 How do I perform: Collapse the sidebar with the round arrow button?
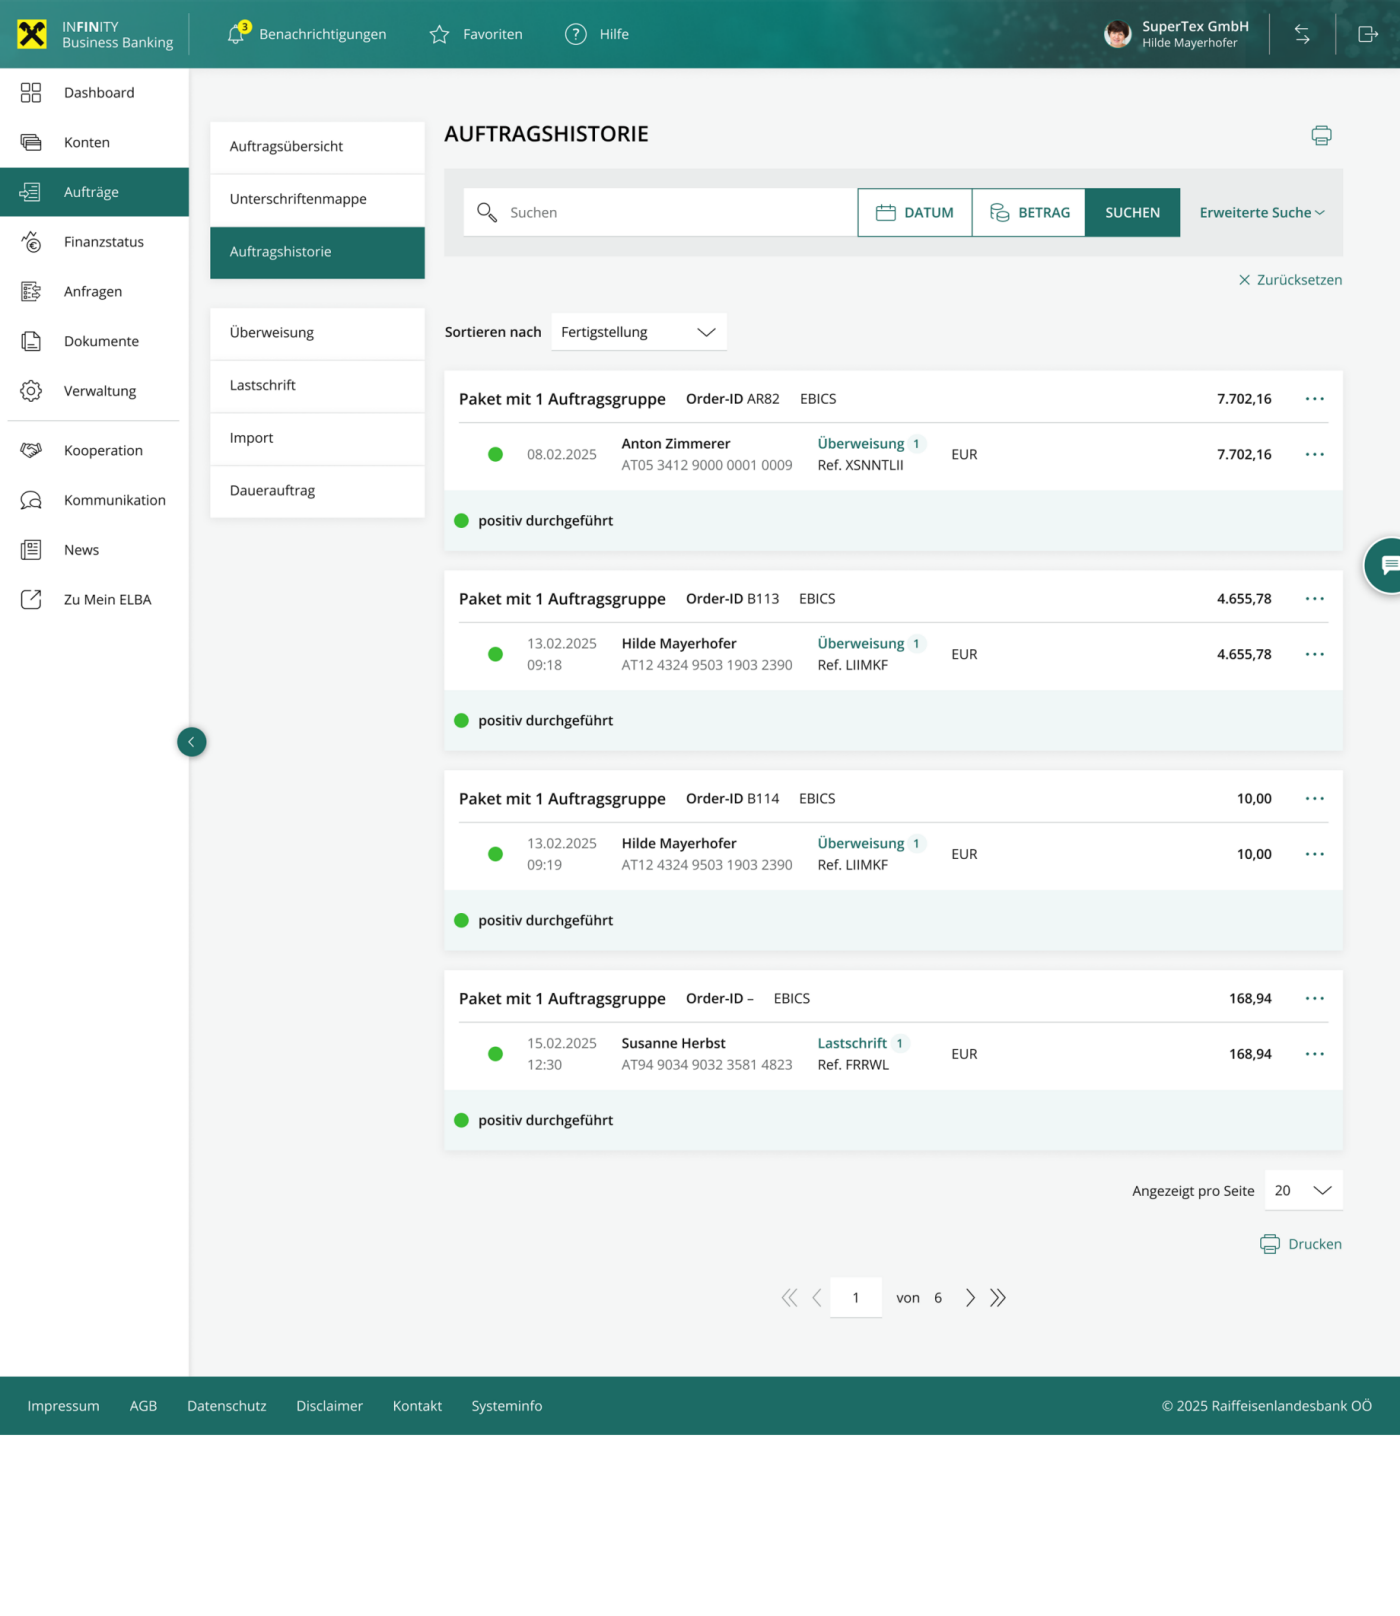tap(191, 742)
